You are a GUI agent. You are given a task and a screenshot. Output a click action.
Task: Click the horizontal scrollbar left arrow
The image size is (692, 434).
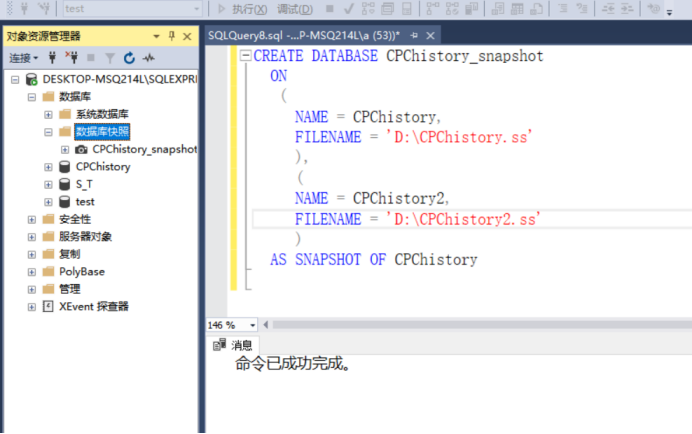[266, 325]
